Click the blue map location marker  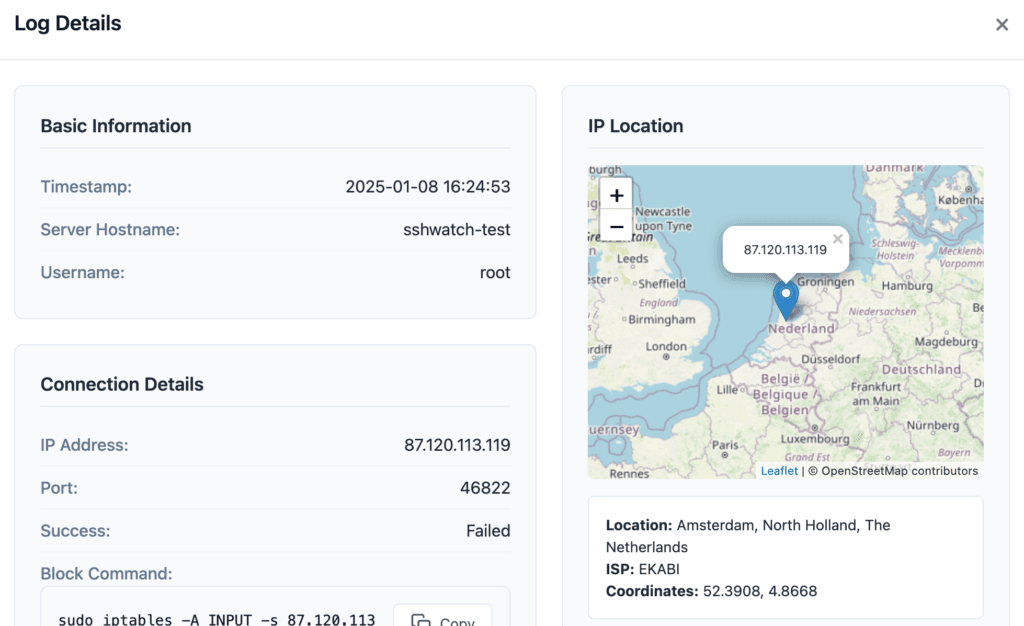[x=786, y=299]
